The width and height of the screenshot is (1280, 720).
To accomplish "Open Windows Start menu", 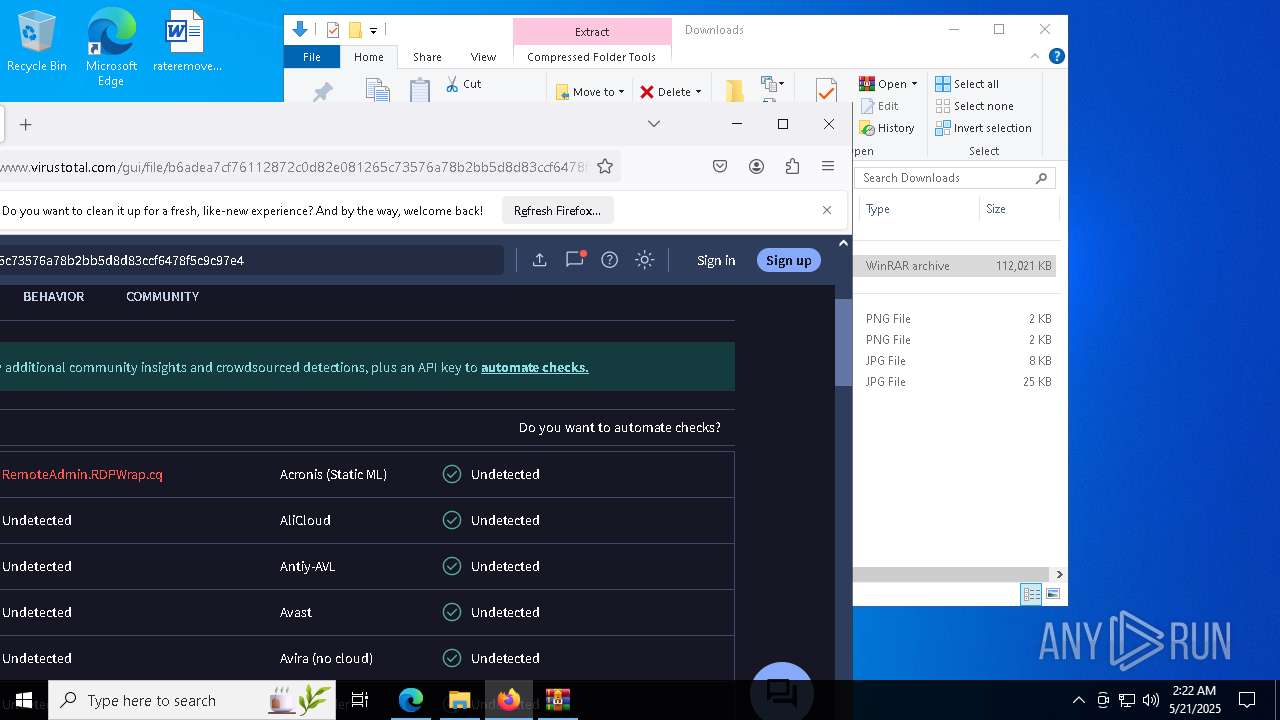I will pyautogui.click(x=23, y=700).
